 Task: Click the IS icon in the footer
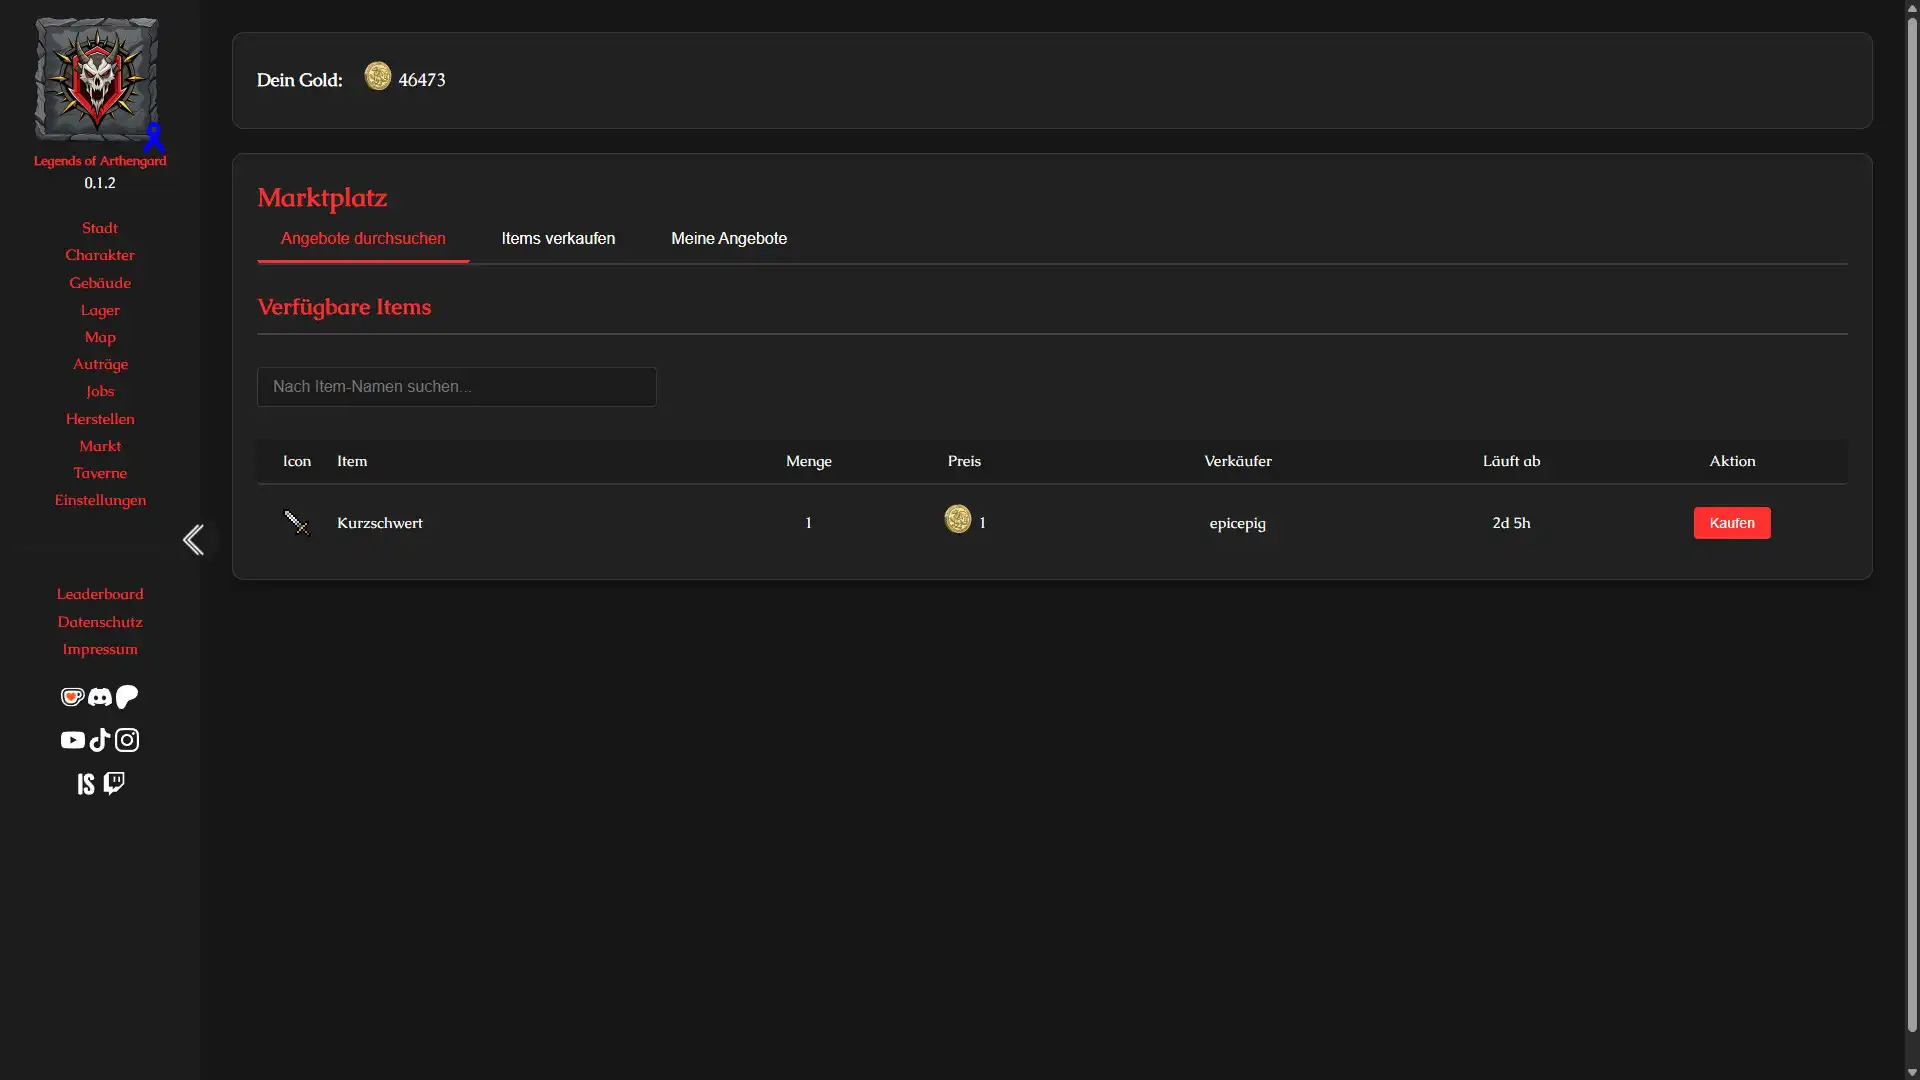[x=85, y=784]
